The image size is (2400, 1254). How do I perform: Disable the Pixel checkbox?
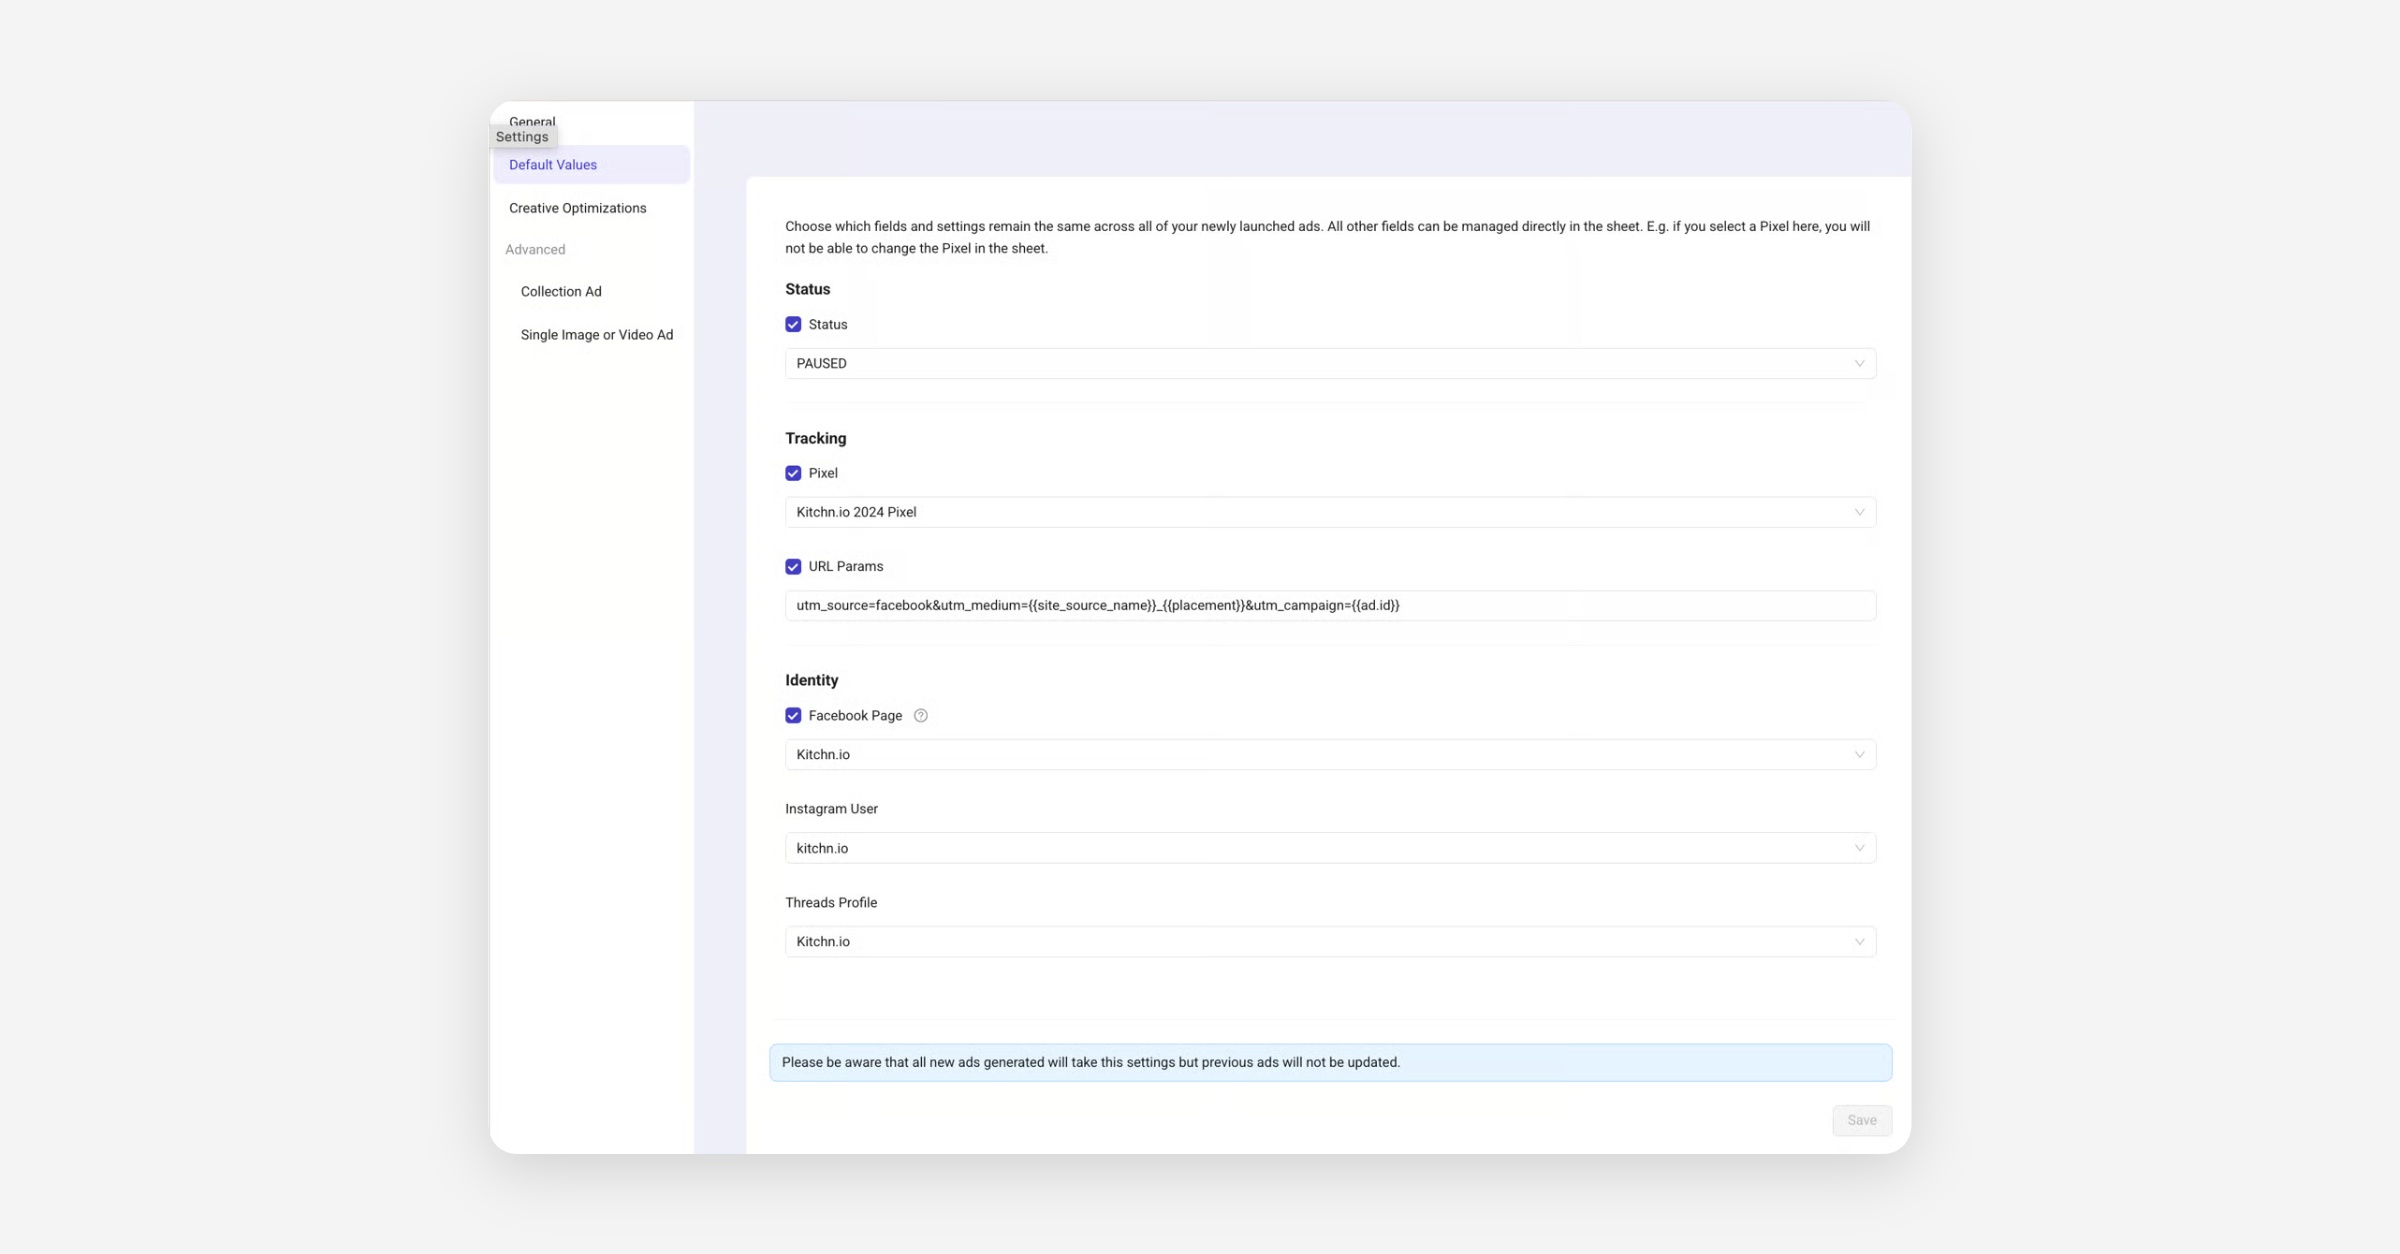pyautogui.click(x=793, y=473)
